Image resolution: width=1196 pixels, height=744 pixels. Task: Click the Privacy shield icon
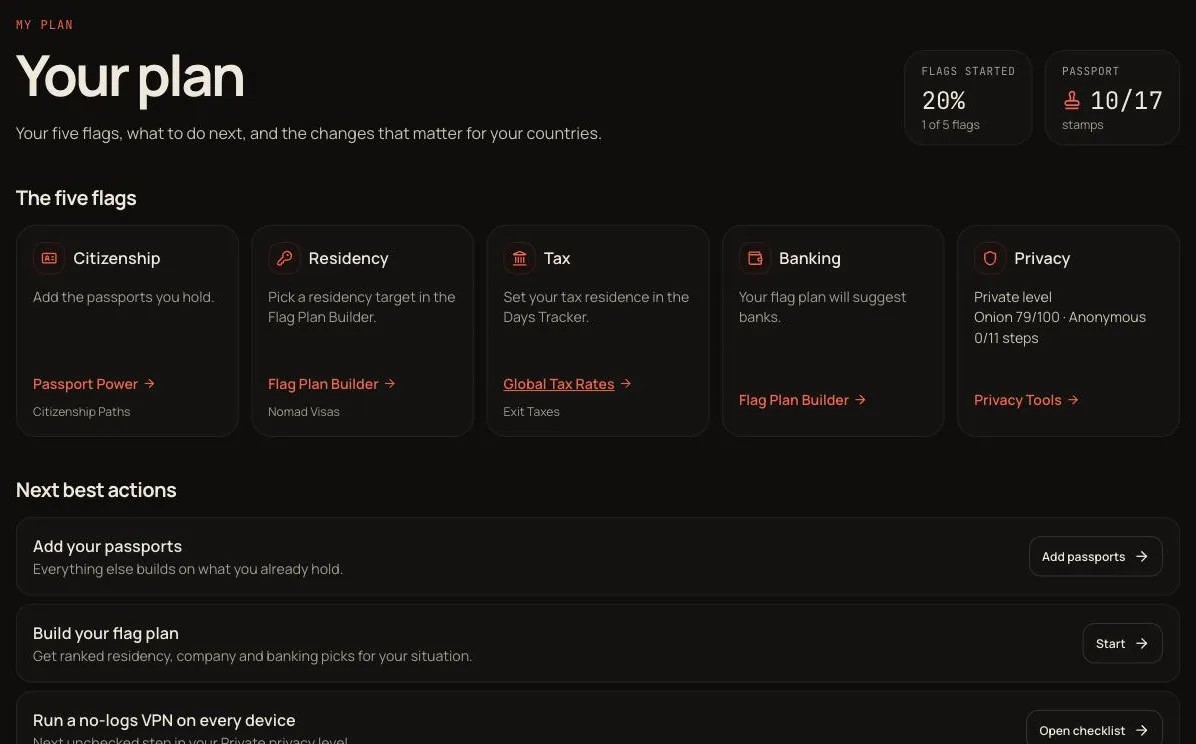990,259
